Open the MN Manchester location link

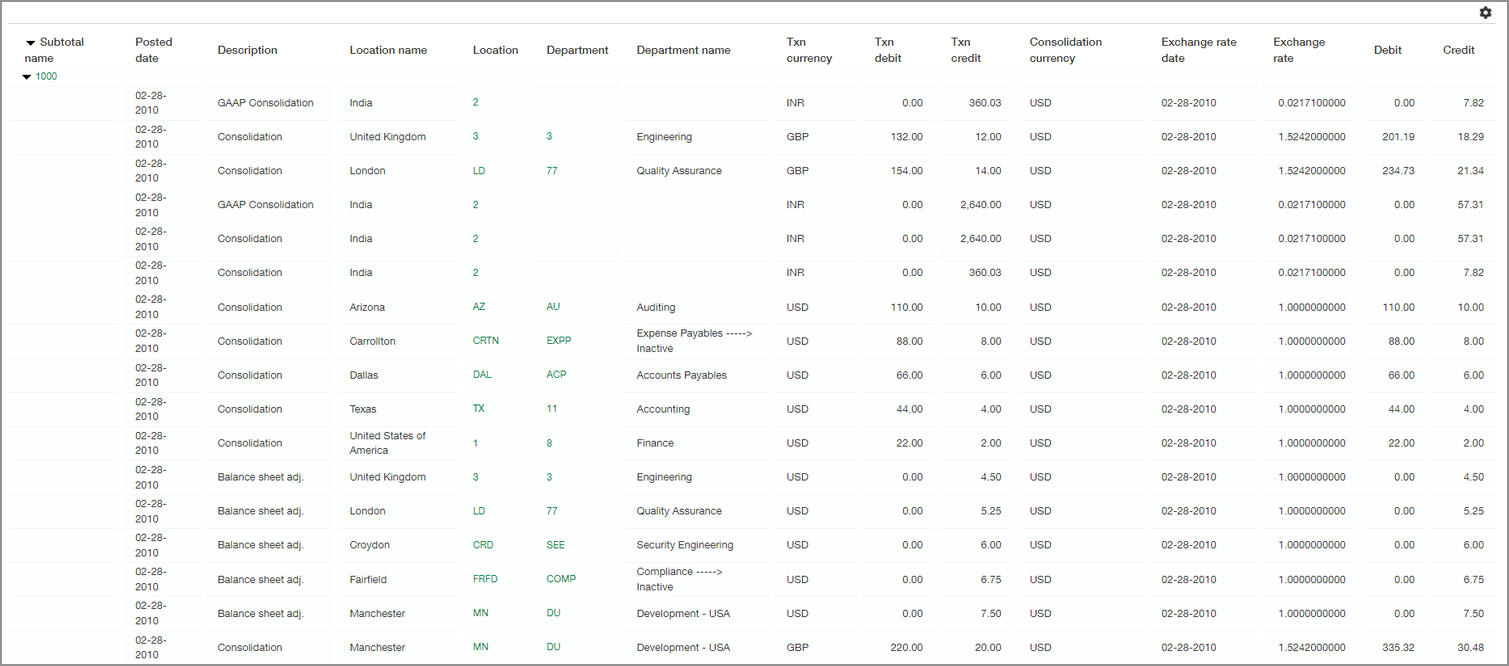tap(480, 612)
